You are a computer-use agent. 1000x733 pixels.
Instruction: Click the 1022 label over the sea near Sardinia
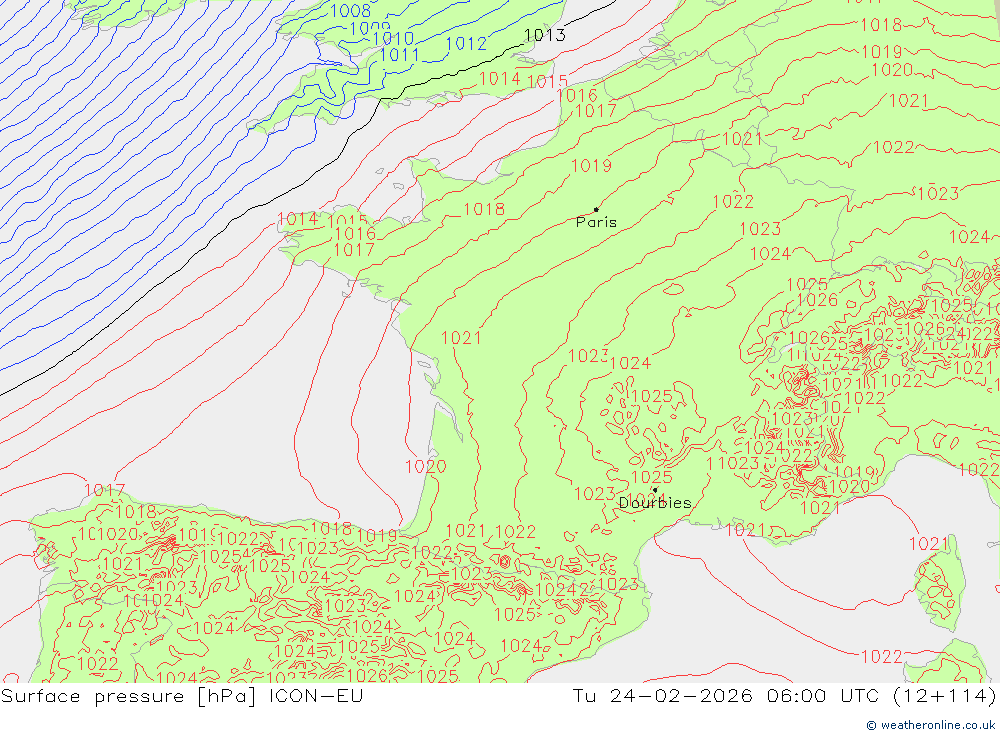(882, 656)
